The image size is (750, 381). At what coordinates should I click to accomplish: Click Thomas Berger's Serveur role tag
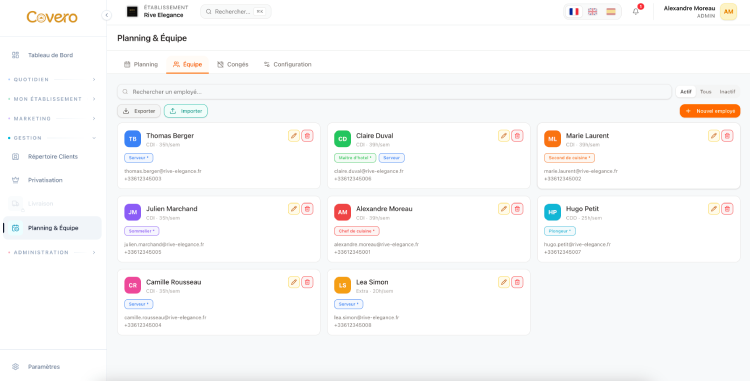point(139,158)
